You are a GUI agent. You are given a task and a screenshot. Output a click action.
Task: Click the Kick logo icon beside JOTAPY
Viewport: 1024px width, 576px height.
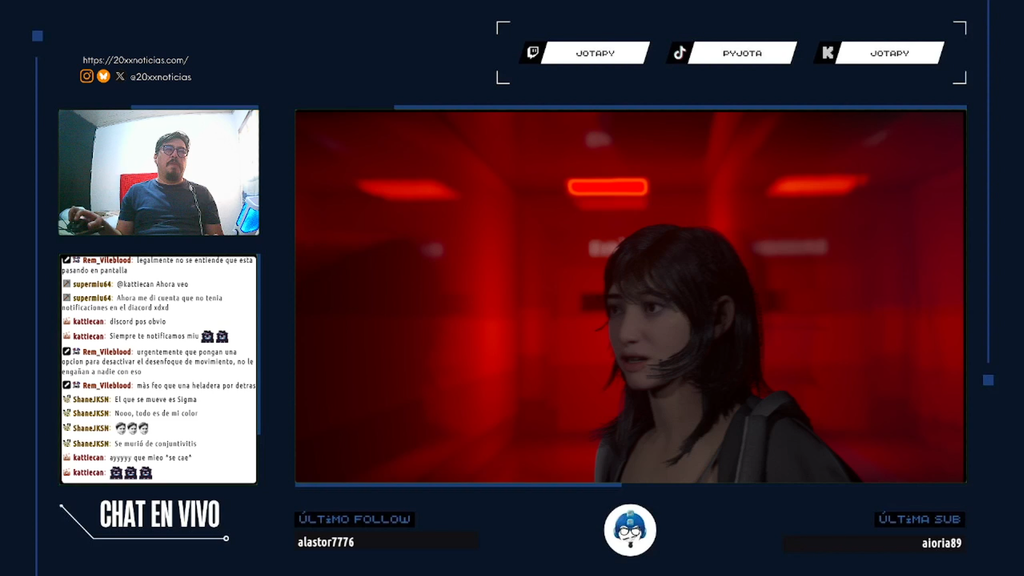[x=827, y=53]
